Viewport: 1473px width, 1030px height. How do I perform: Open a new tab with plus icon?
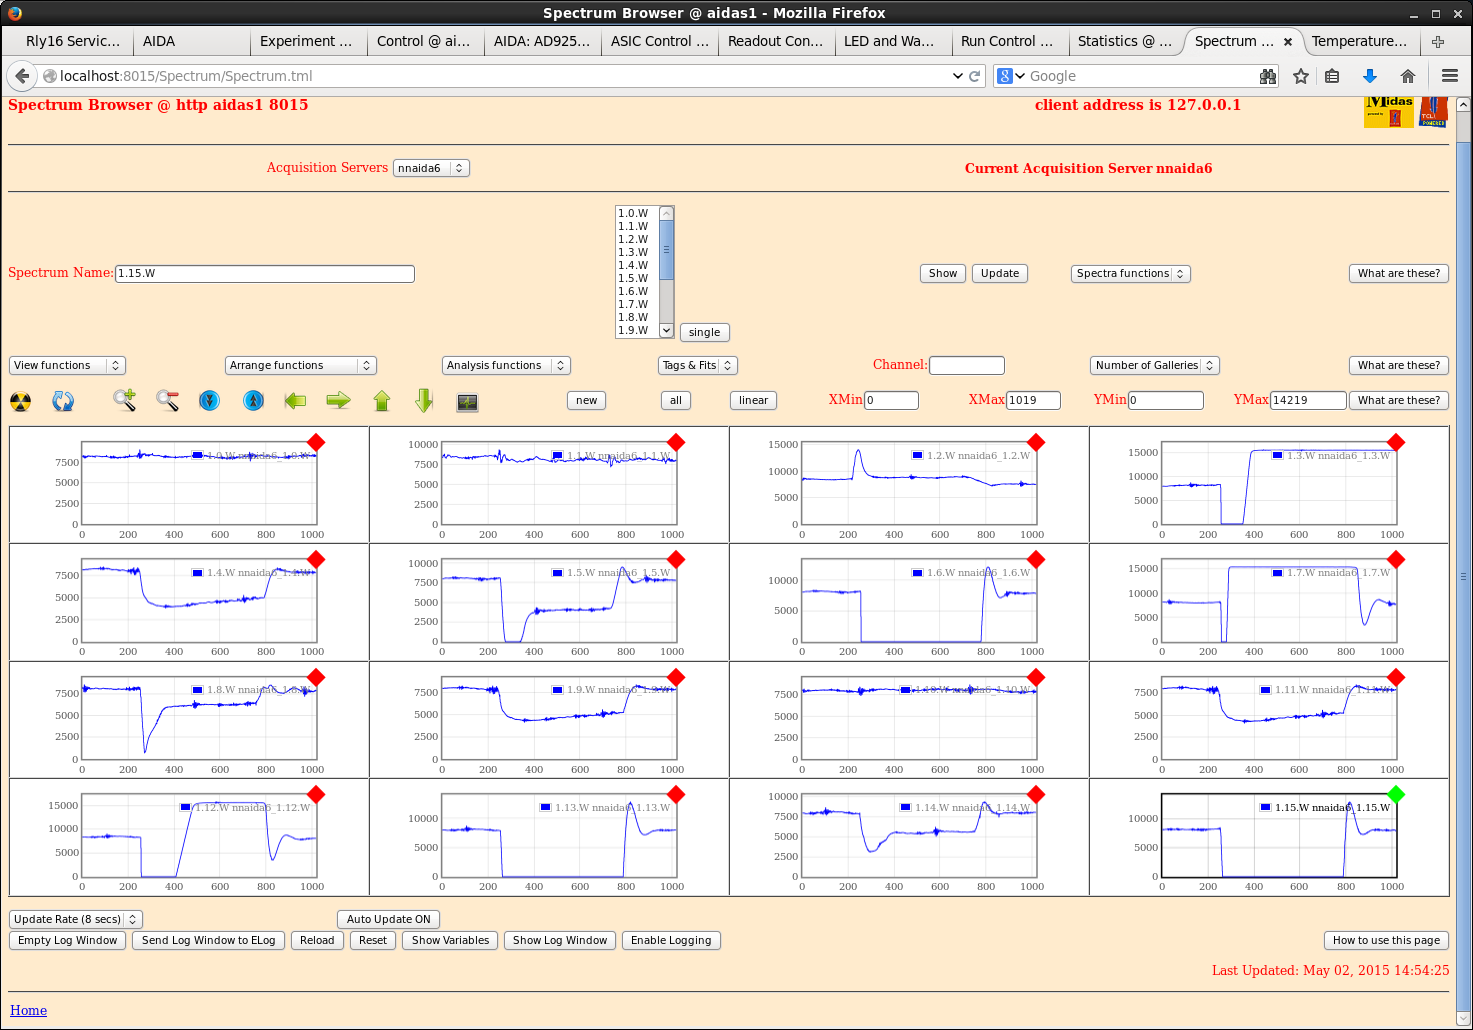[x=1438, y=41]
